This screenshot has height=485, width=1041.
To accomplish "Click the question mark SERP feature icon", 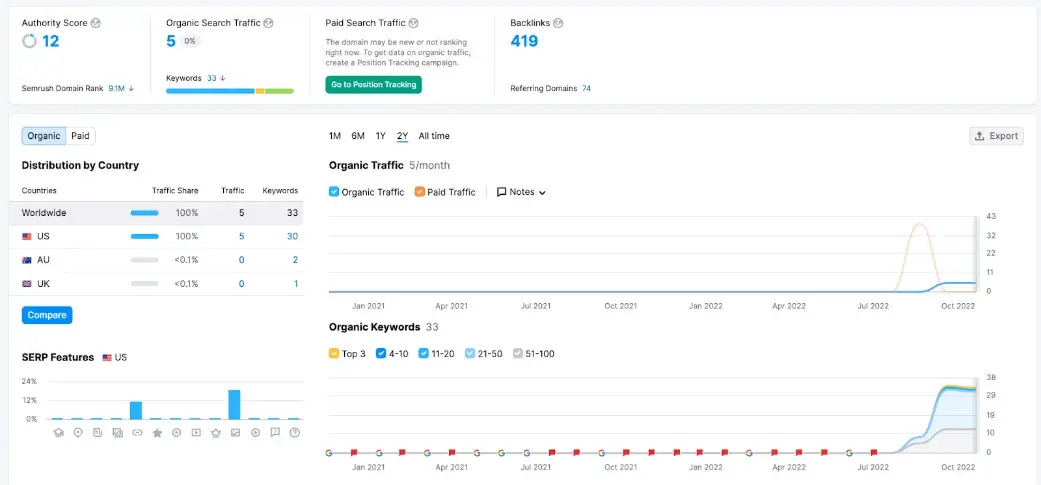I will click(x=294, y=433).
